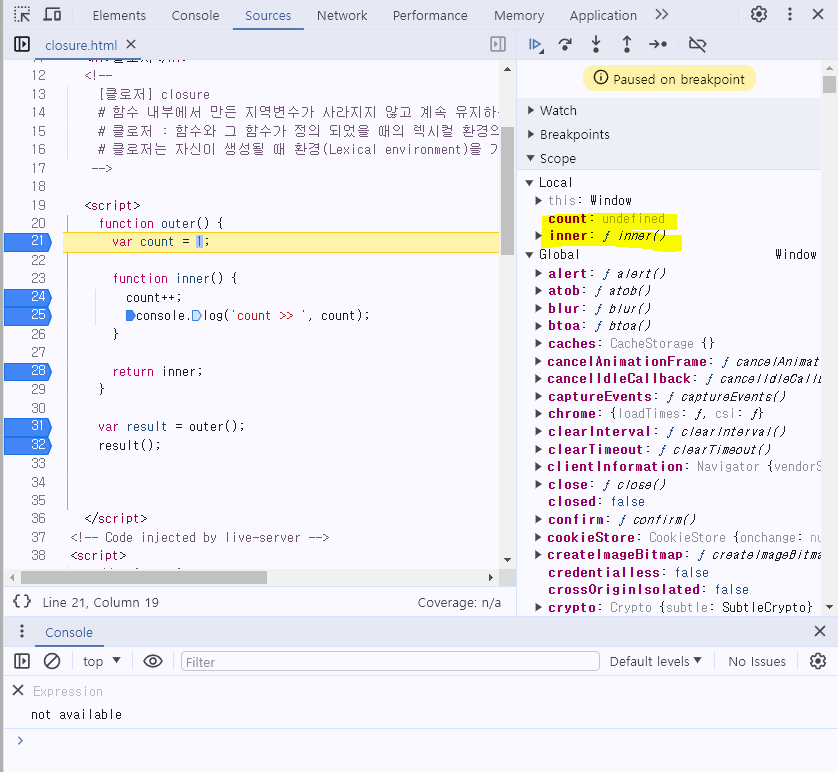The height and width of the screenshot is (772, 838).
Task: Step over next function call icon
Action: (x=565, y=44)
